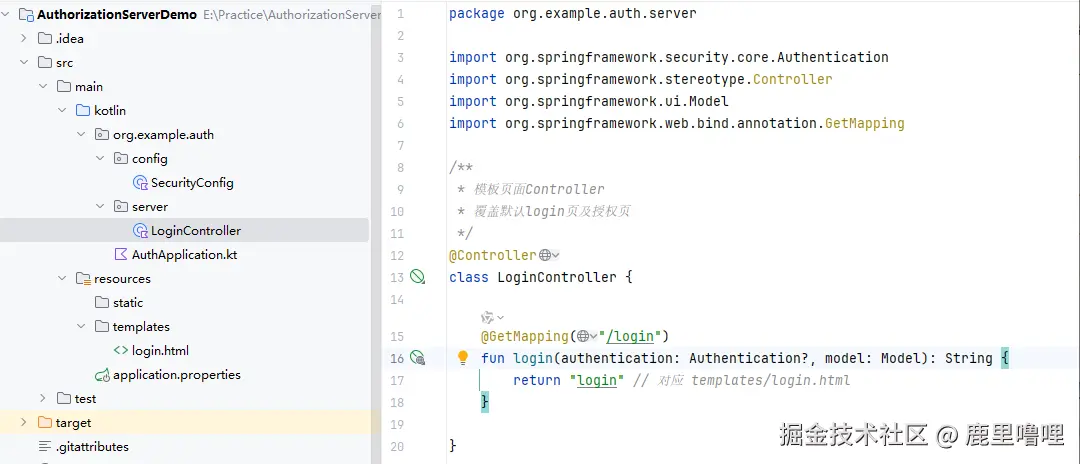Select SecurityConfig in the project tree
This screenshot has width=1080, height=464.
click(192, 183)
